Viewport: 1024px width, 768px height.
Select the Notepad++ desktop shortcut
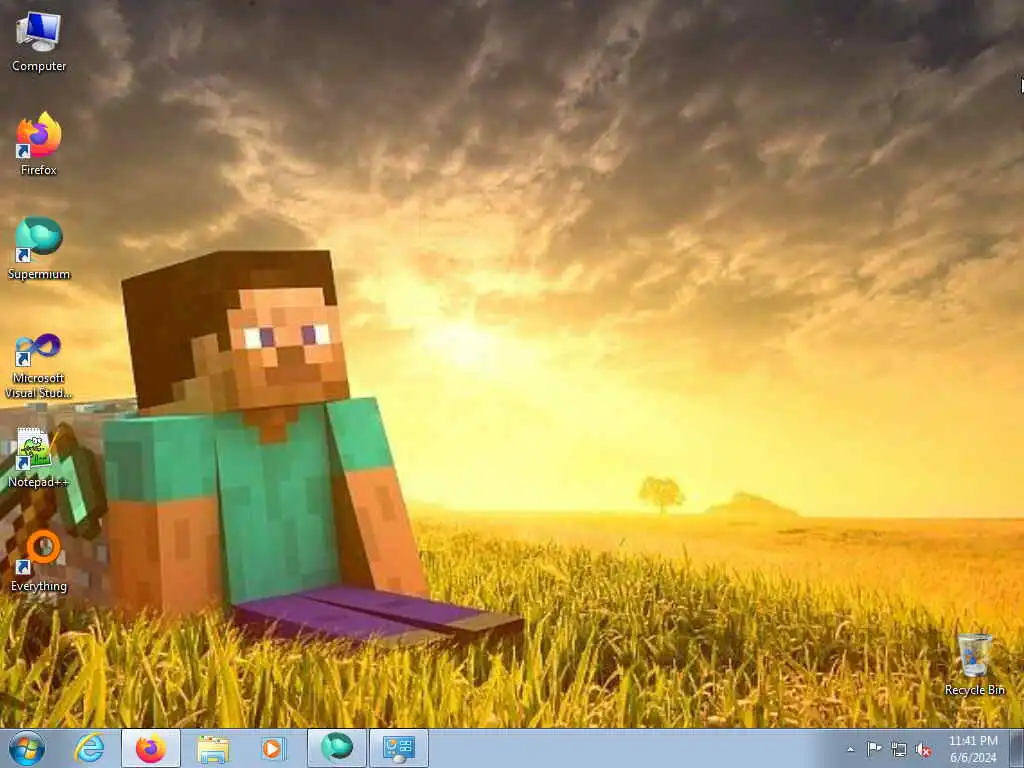39,457
